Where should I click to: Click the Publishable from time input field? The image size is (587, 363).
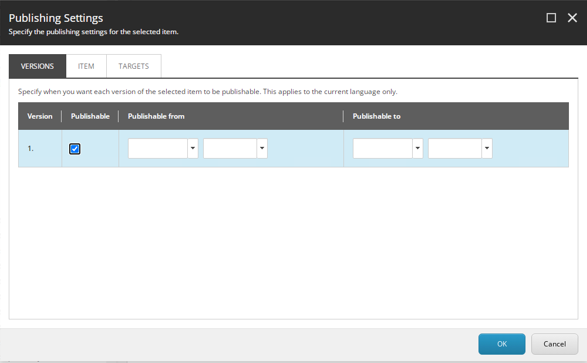230,148
